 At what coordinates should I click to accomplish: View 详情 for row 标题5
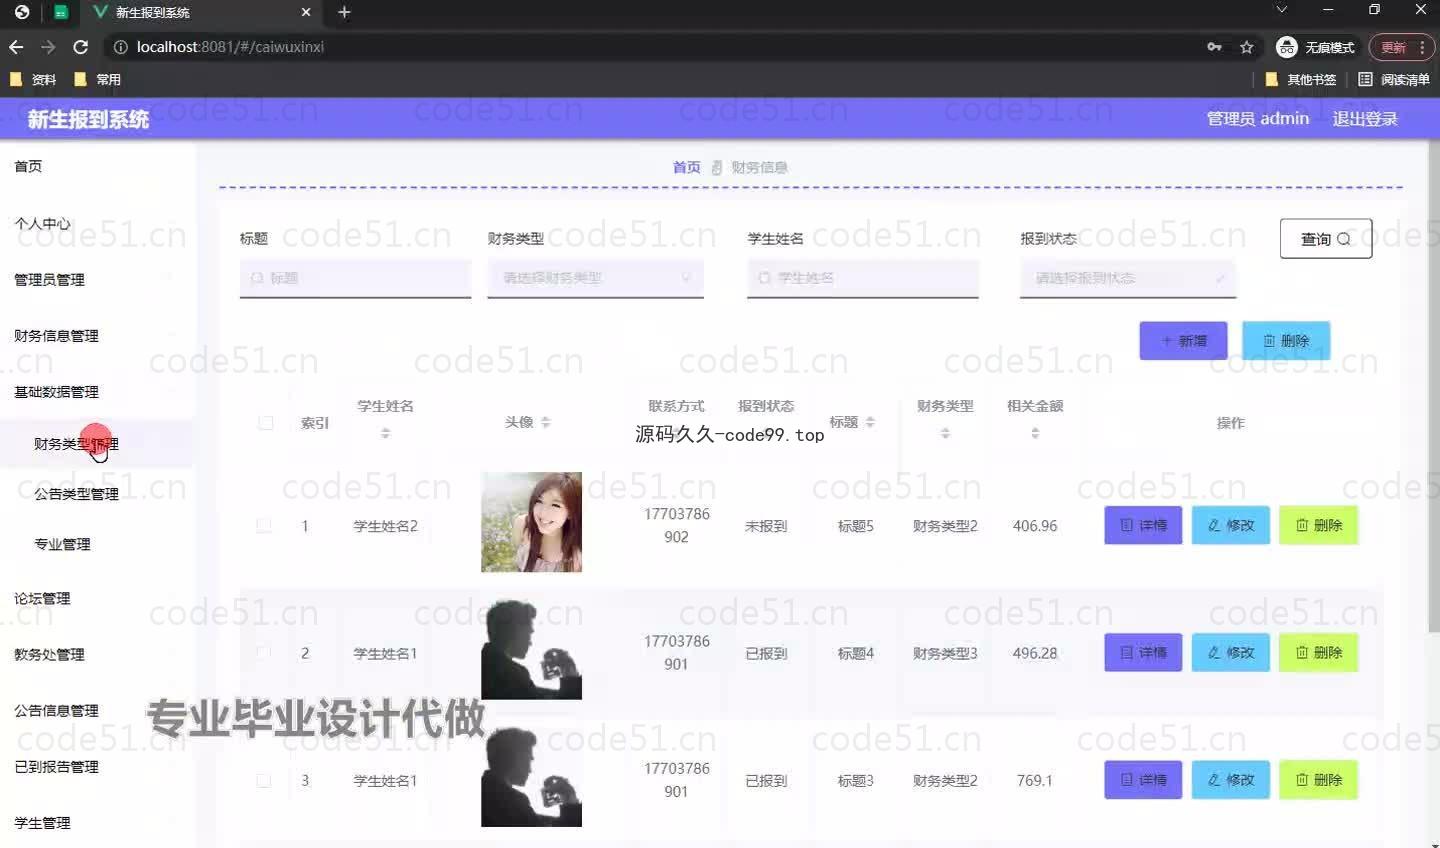point(1143,525)
